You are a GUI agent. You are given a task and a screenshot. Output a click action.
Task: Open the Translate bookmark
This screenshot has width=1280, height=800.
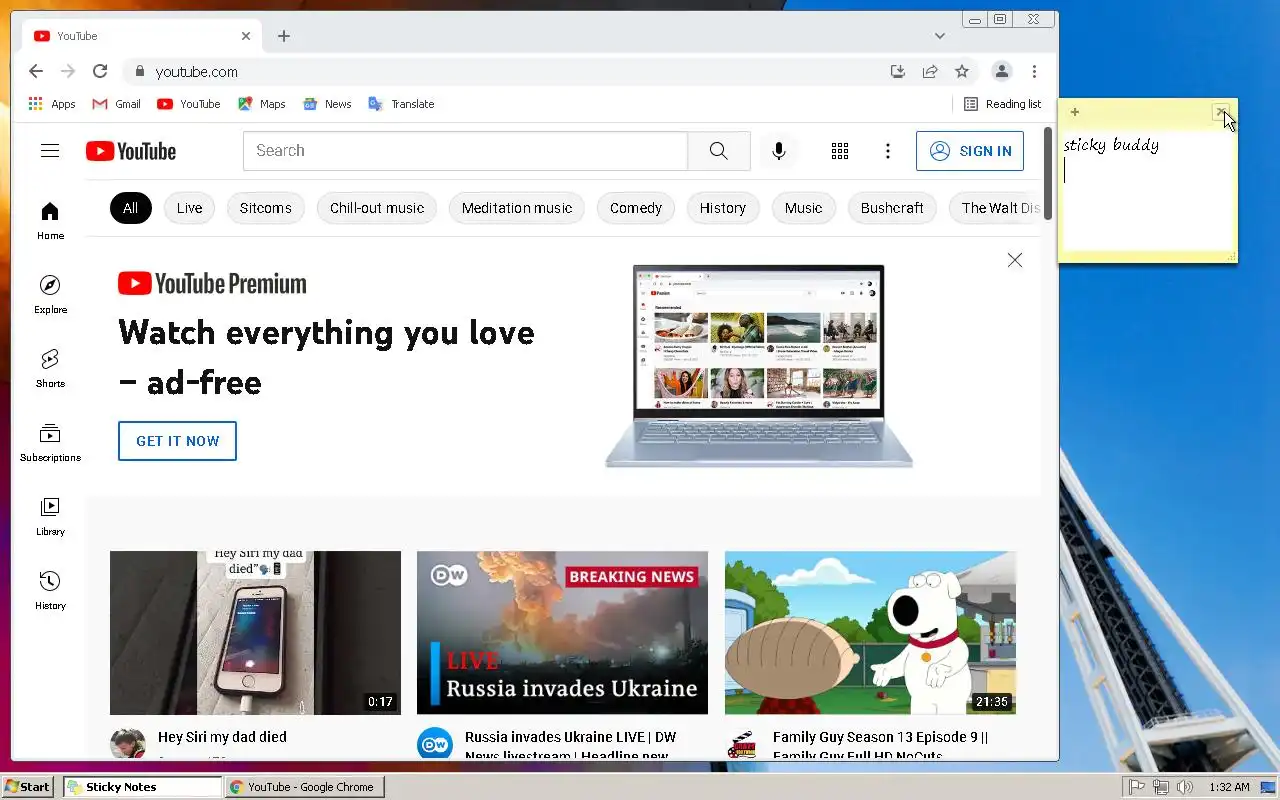click(x=401, y=104)
